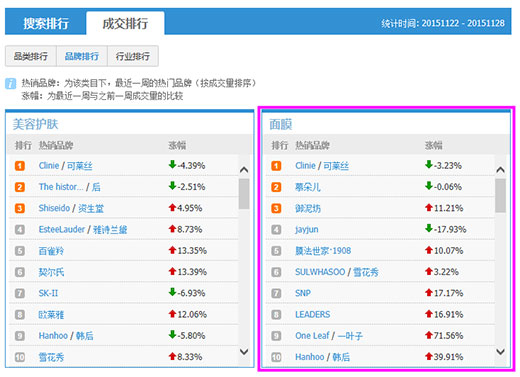This screenshot has height=377, width=520.
Task: Open the EsteeLauder / 雅诗兰黛 link
Action: [x=83, y=229]
